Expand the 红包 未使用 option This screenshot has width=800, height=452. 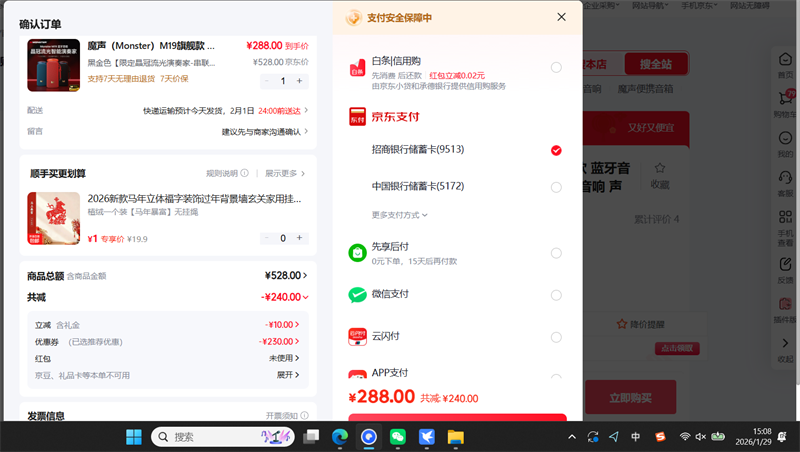284,357
